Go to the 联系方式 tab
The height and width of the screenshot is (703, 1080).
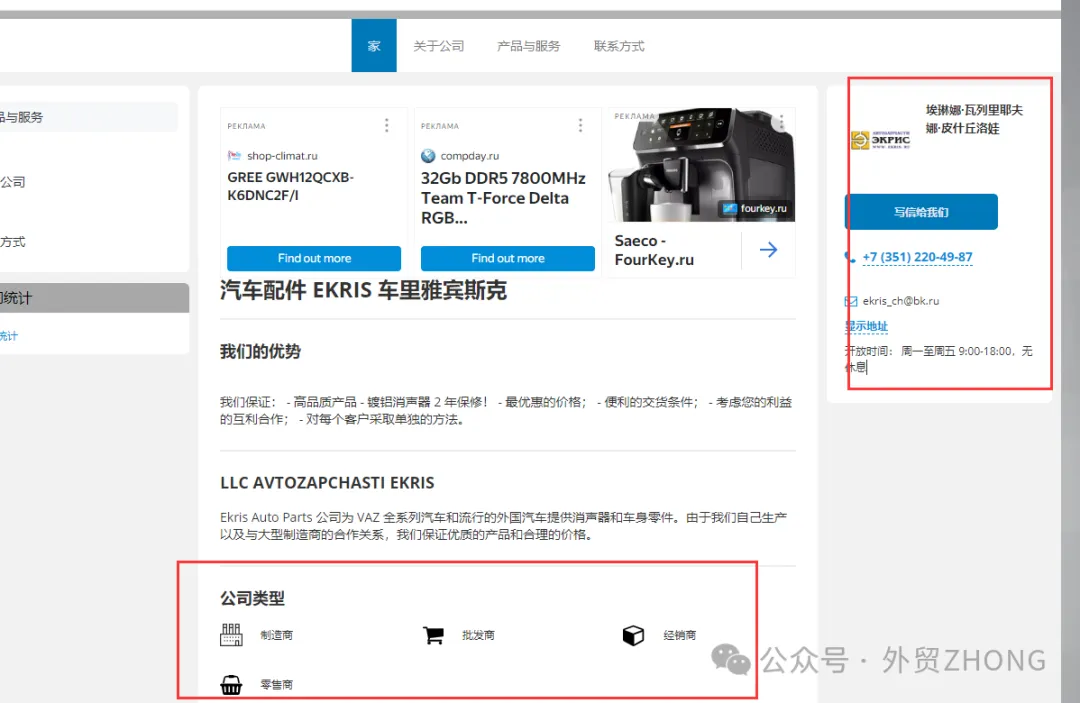(x=619, y=46)
